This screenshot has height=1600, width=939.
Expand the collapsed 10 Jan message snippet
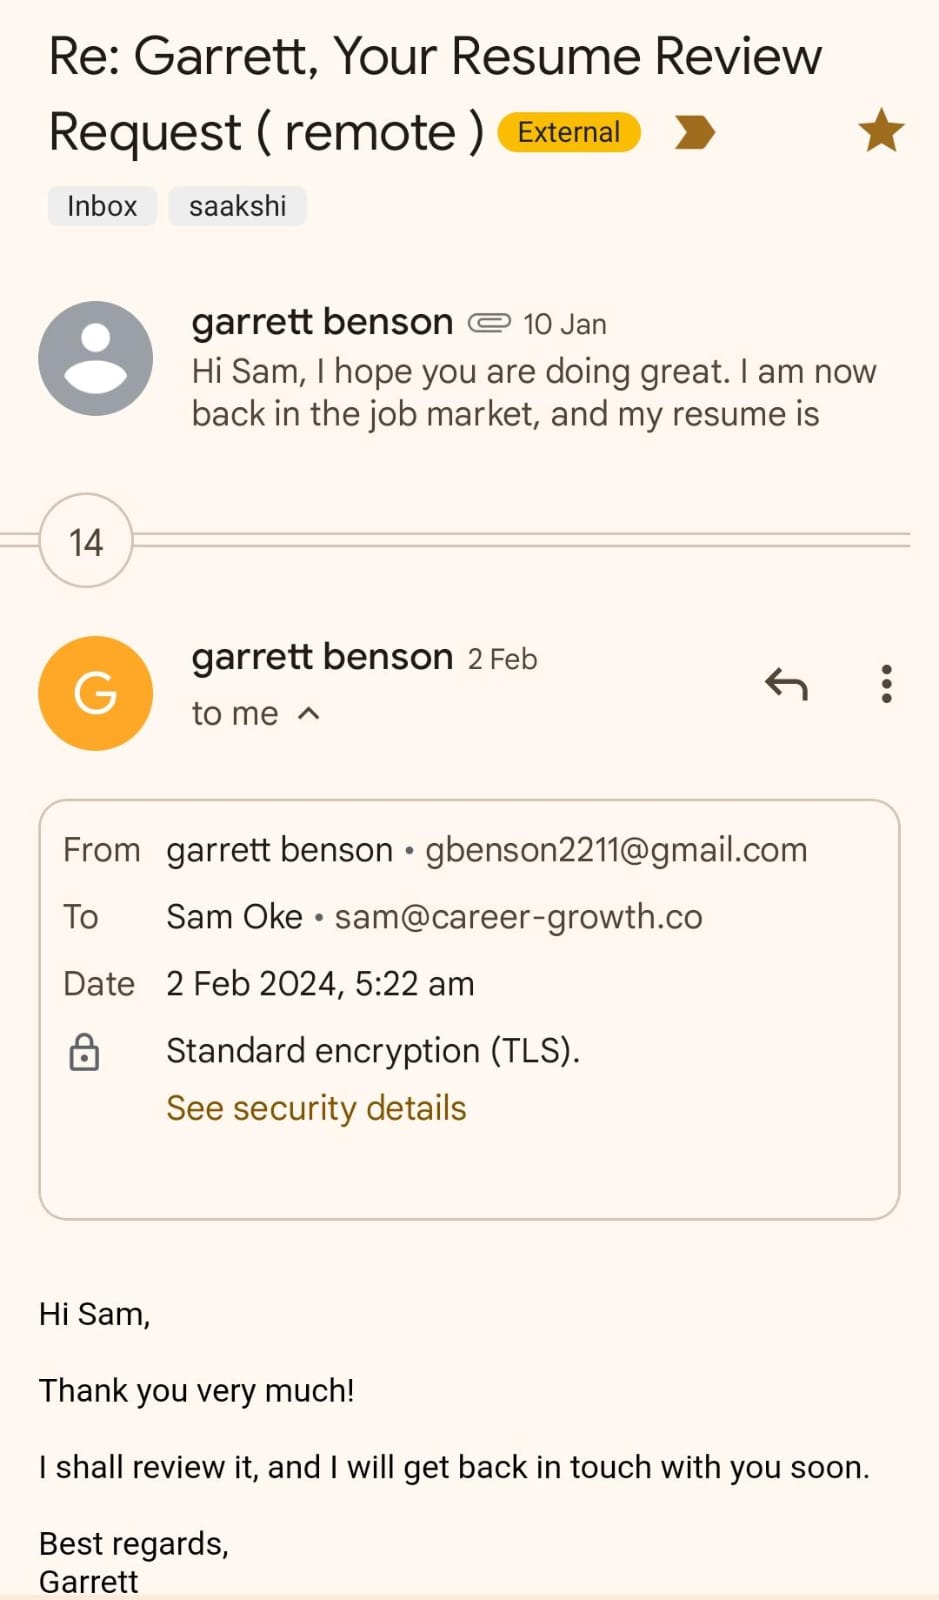(533, 393)
